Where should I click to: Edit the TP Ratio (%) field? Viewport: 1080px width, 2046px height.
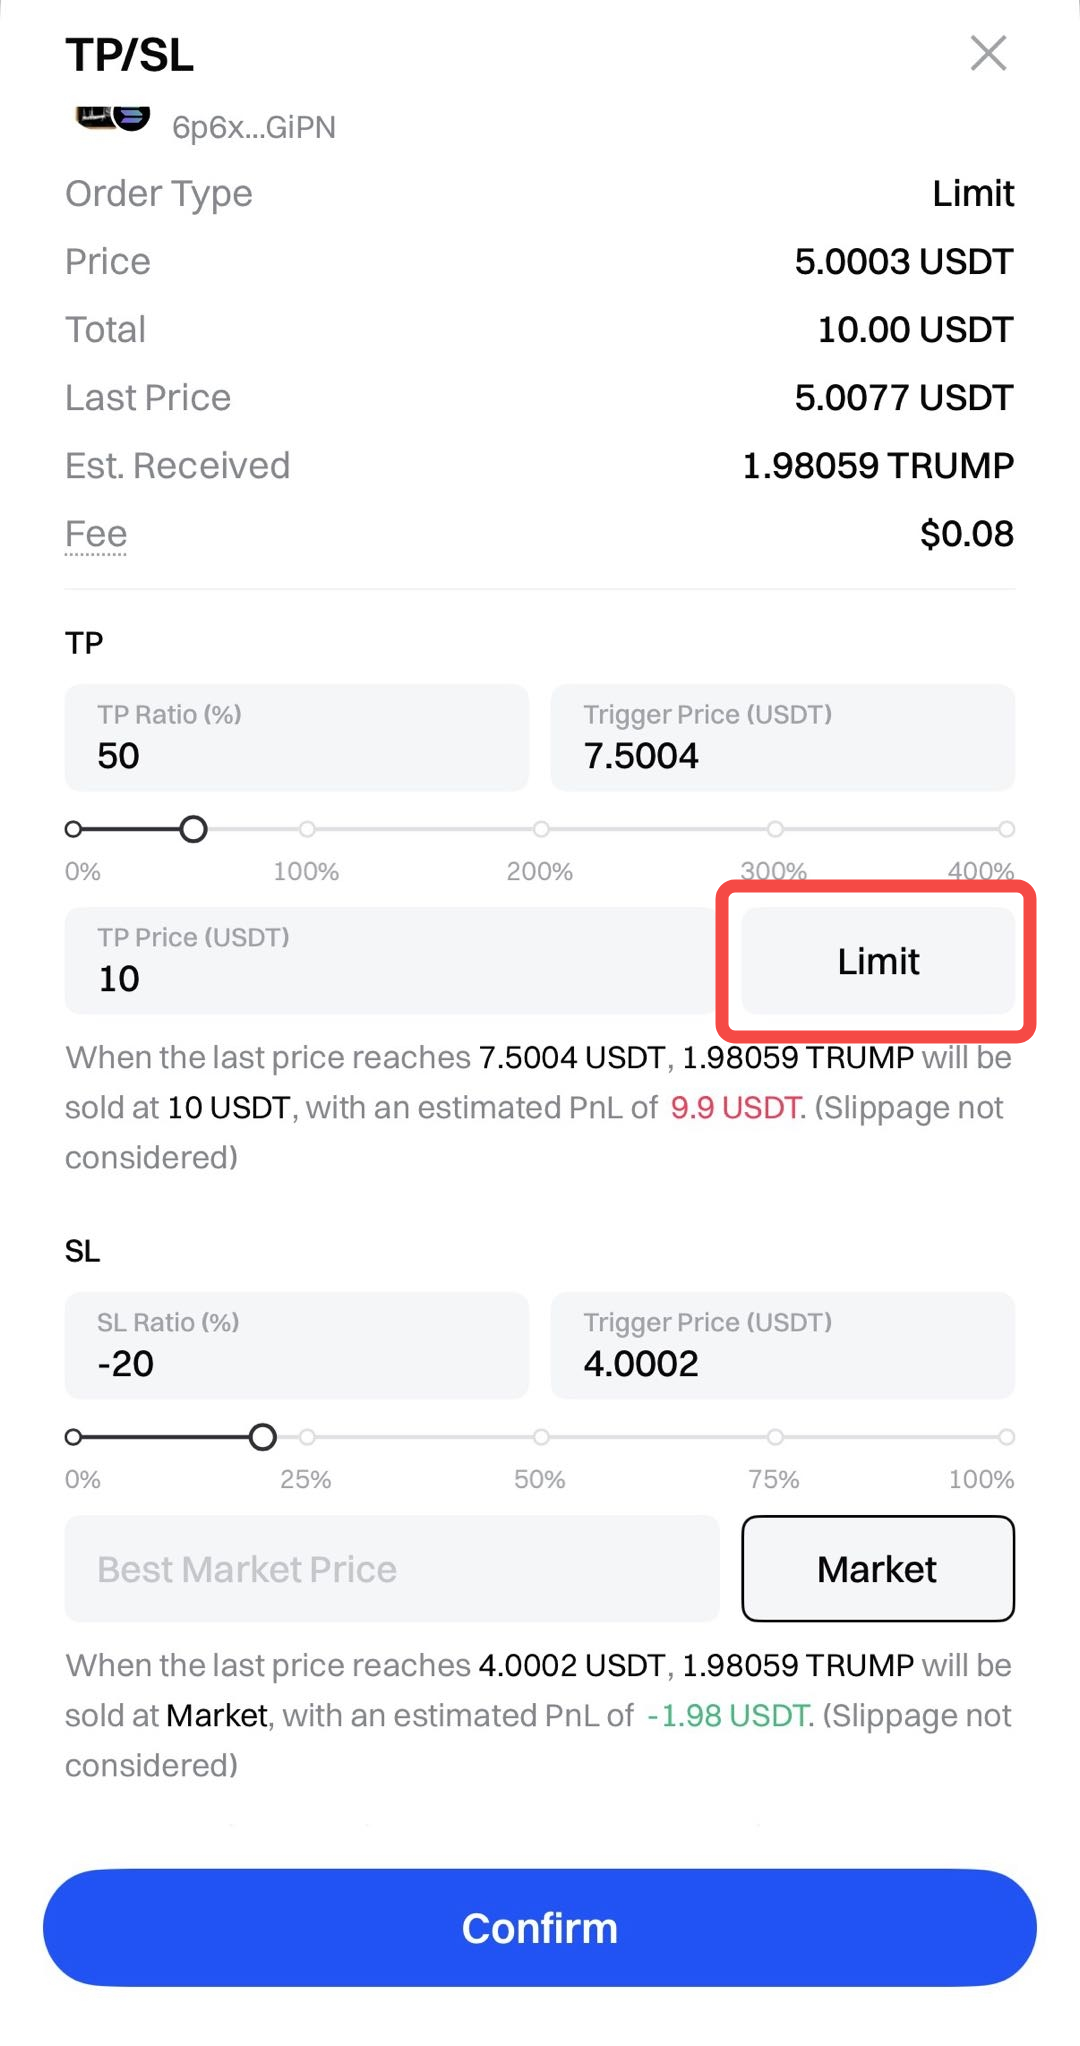[296, 738]
